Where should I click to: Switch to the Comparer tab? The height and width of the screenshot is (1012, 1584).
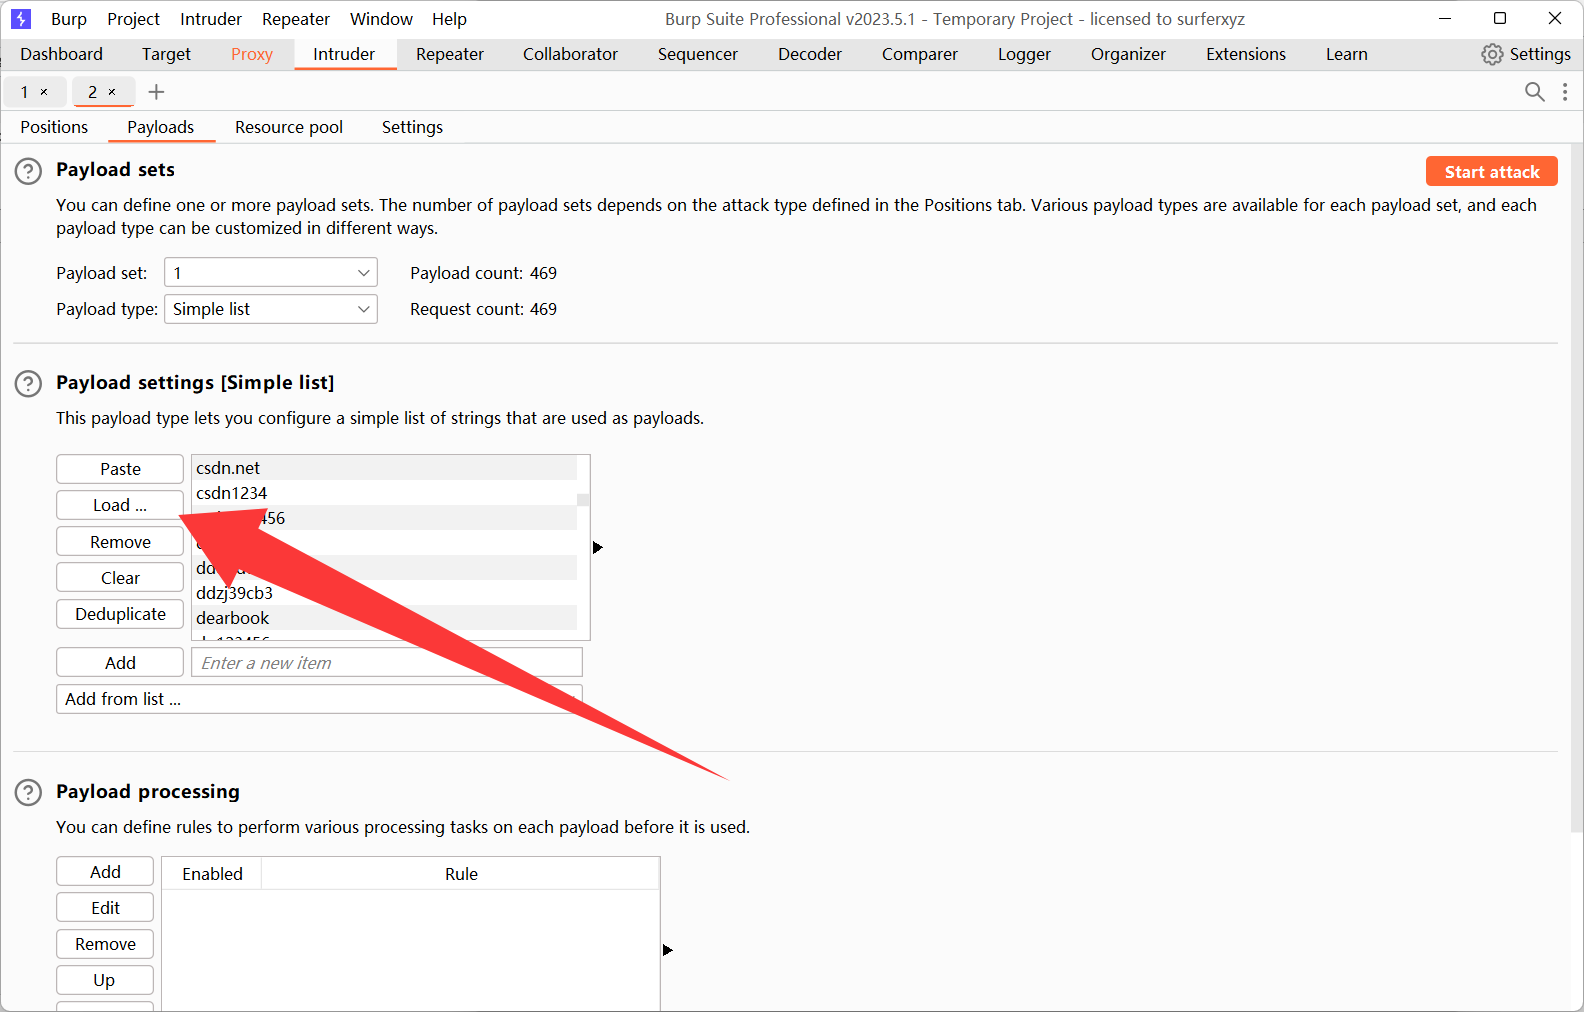(x=920, y=54)
